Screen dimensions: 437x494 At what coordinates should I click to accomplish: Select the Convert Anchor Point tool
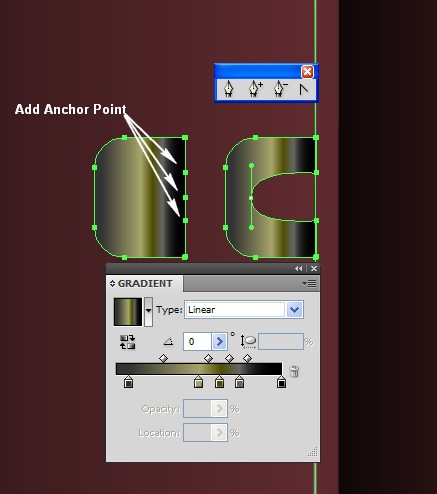point(304,89)
